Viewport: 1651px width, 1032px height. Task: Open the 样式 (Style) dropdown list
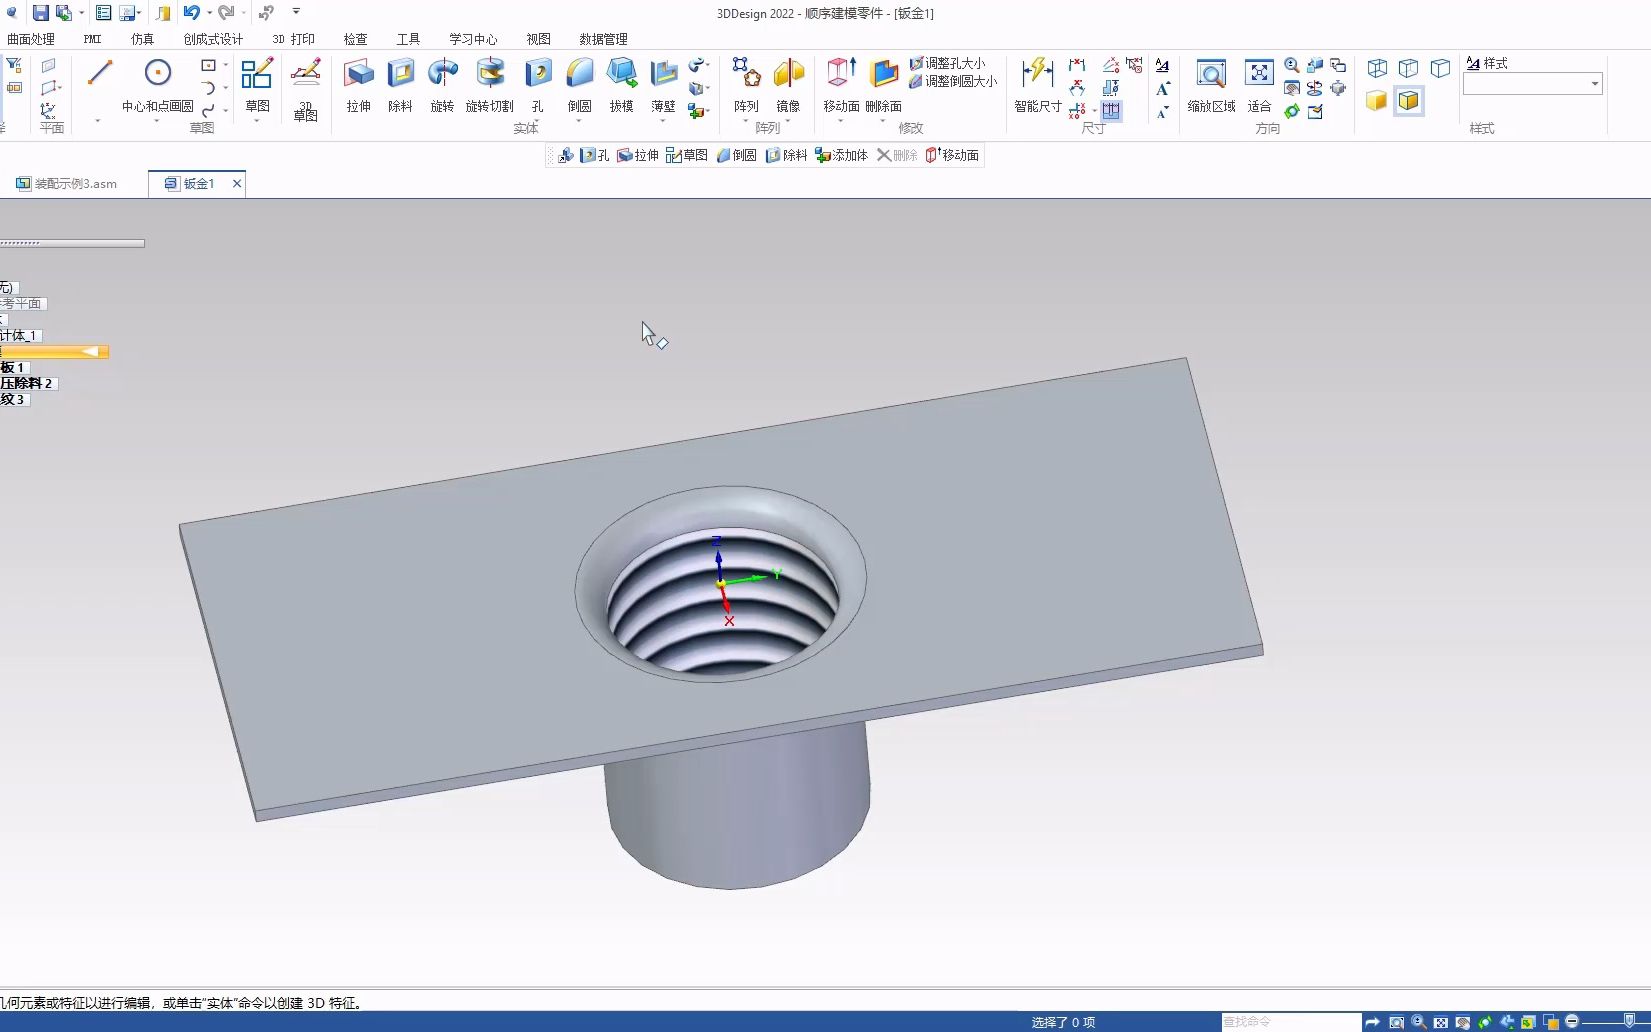pyautogui.click(x=1596, y=83)
